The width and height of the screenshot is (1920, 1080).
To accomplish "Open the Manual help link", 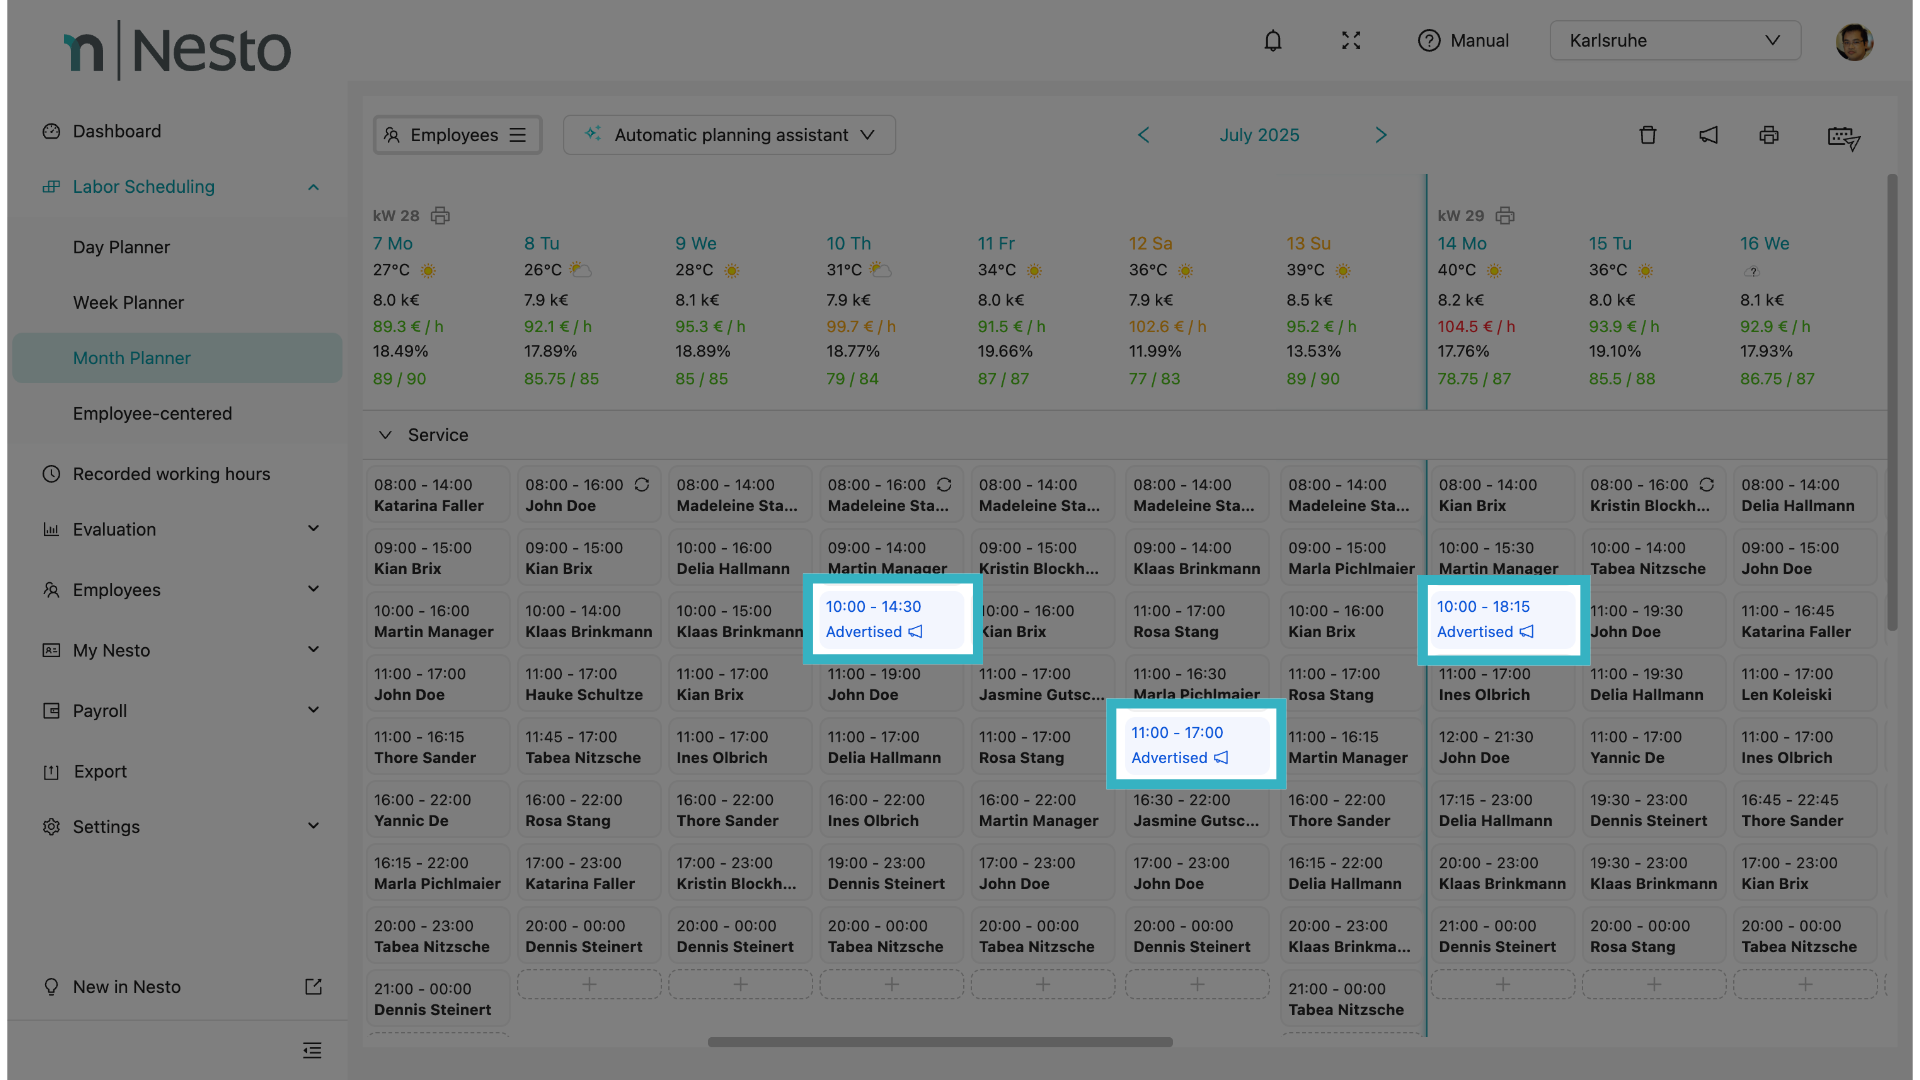I will point(1463,41).
